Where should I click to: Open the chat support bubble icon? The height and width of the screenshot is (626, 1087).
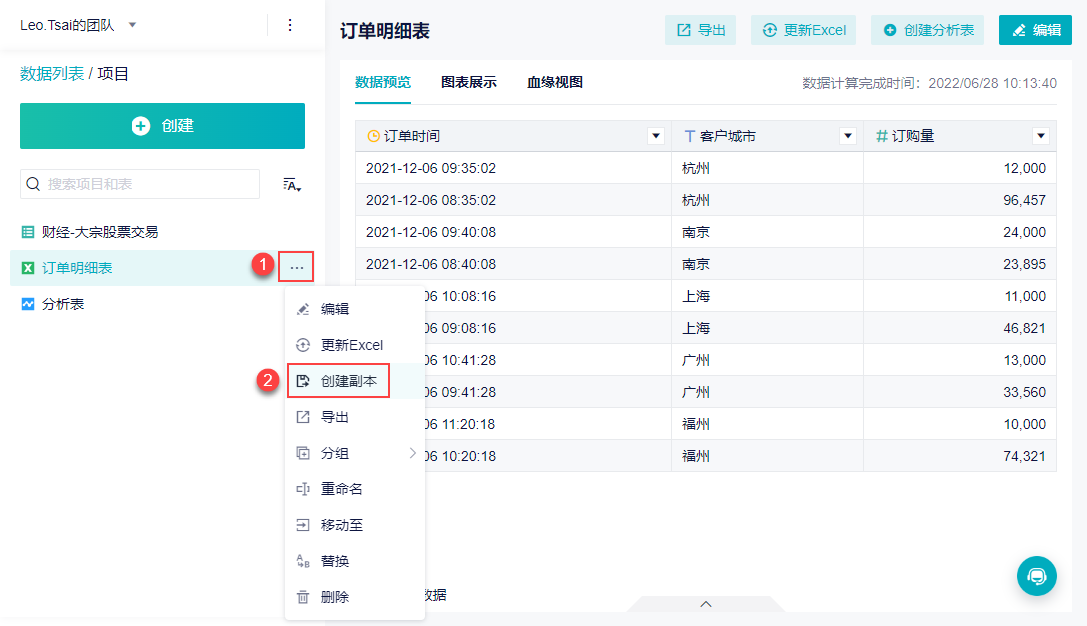point(1037,576)
